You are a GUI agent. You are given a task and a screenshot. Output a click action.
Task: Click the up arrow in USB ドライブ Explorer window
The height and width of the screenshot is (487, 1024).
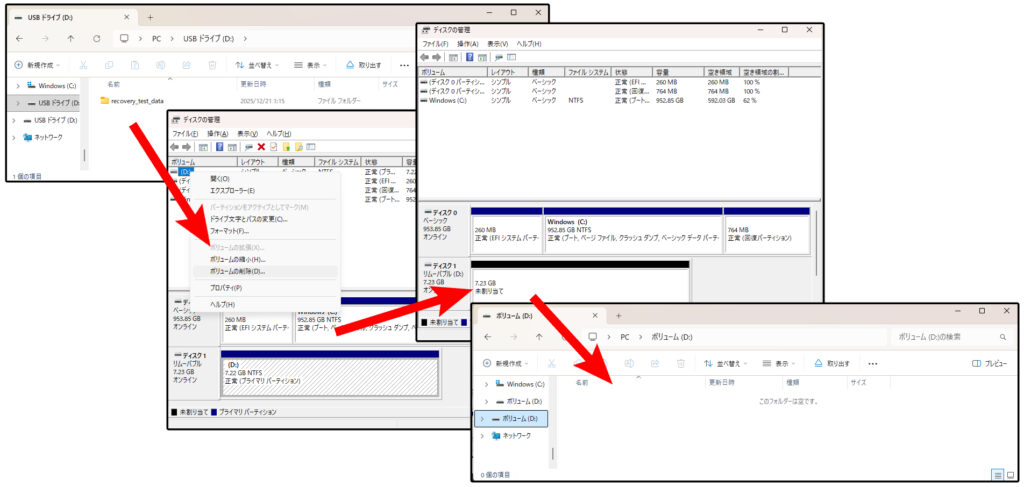coord(70,39)
